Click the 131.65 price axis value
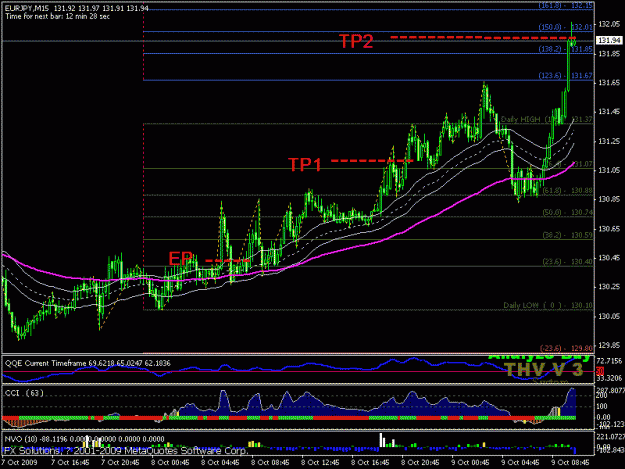This screenshot has height=469, width=625. [609, 82]
